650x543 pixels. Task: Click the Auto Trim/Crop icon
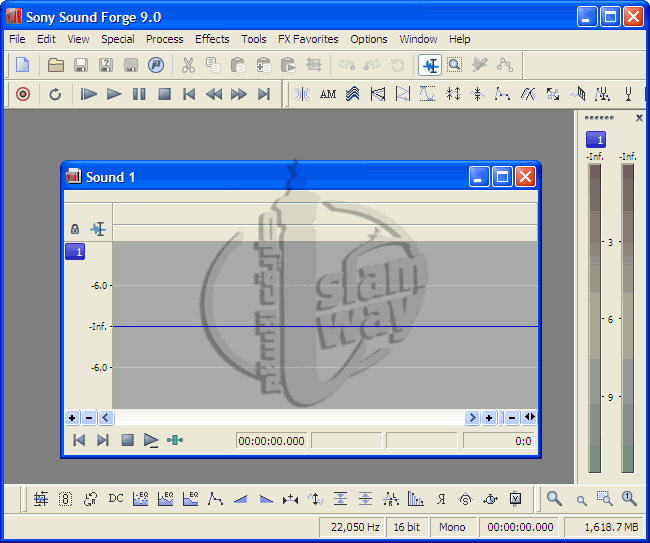(x=41, y=499)
